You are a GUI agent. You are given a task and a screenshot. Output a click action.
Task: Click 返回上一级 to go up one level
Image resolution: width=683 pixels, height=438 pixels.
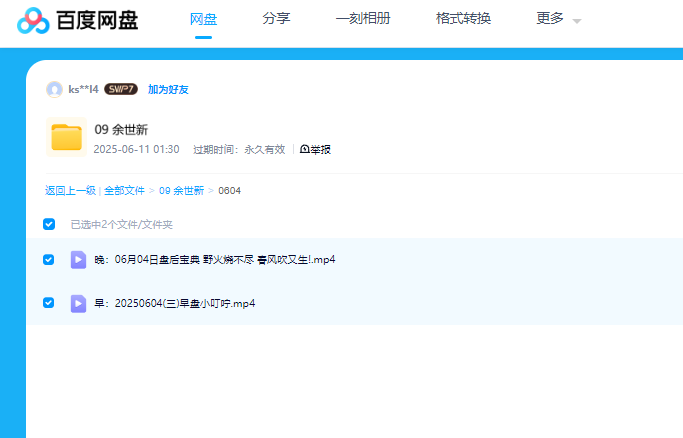(70, 190)
